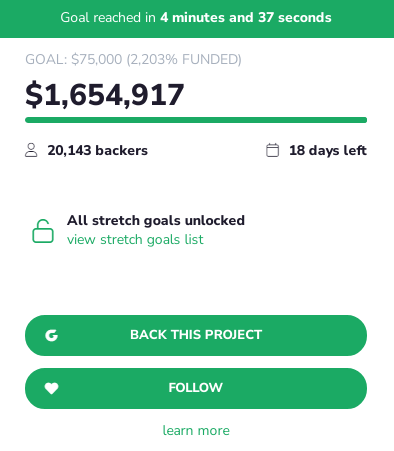Click the 20,143 backers text
The height and width of the screenshot is (451, 394).
97,150
